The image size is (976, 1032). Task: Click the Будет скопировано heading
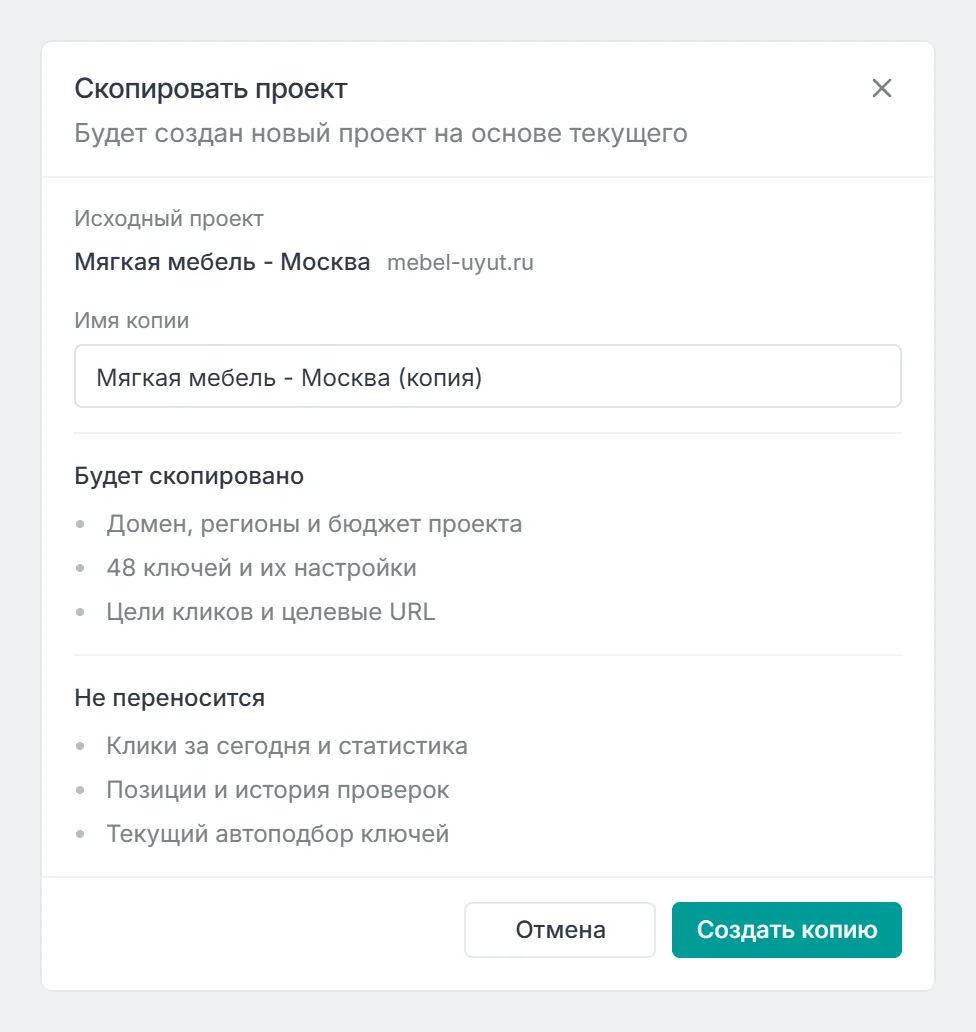[x=189, y=476]
